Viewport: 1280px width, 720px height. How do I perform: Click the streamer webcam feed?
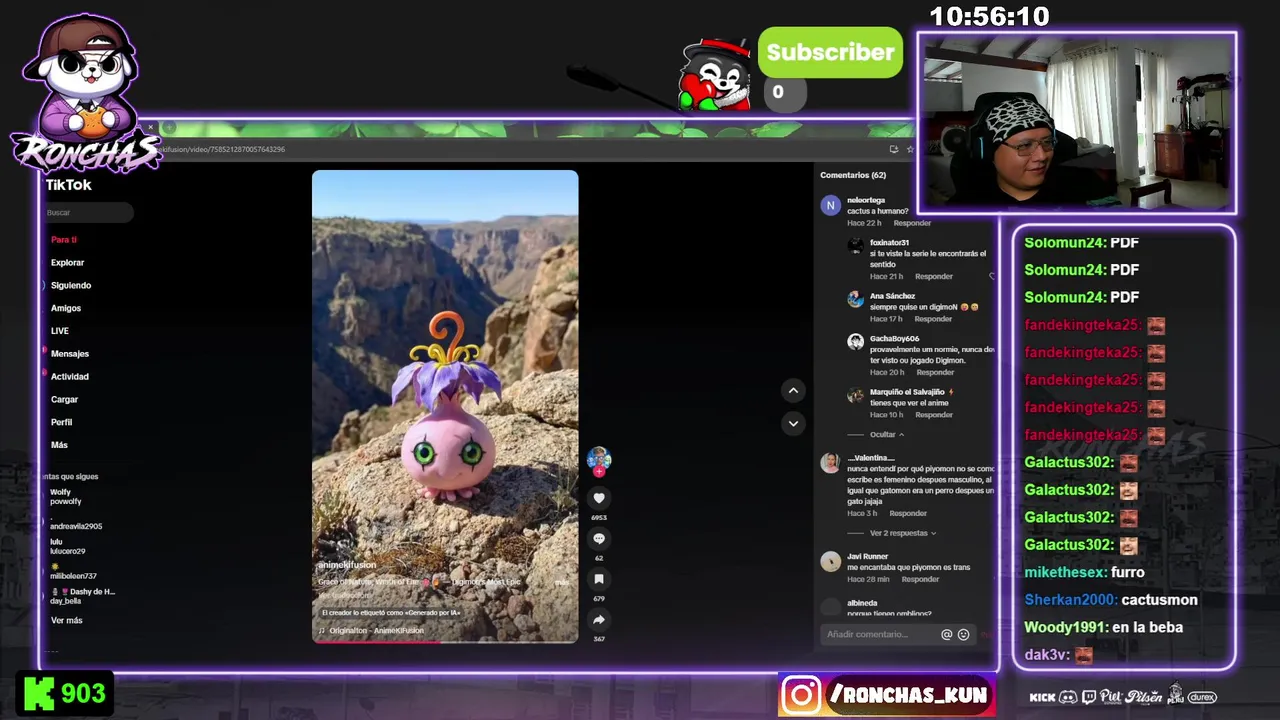point(1077,123)
